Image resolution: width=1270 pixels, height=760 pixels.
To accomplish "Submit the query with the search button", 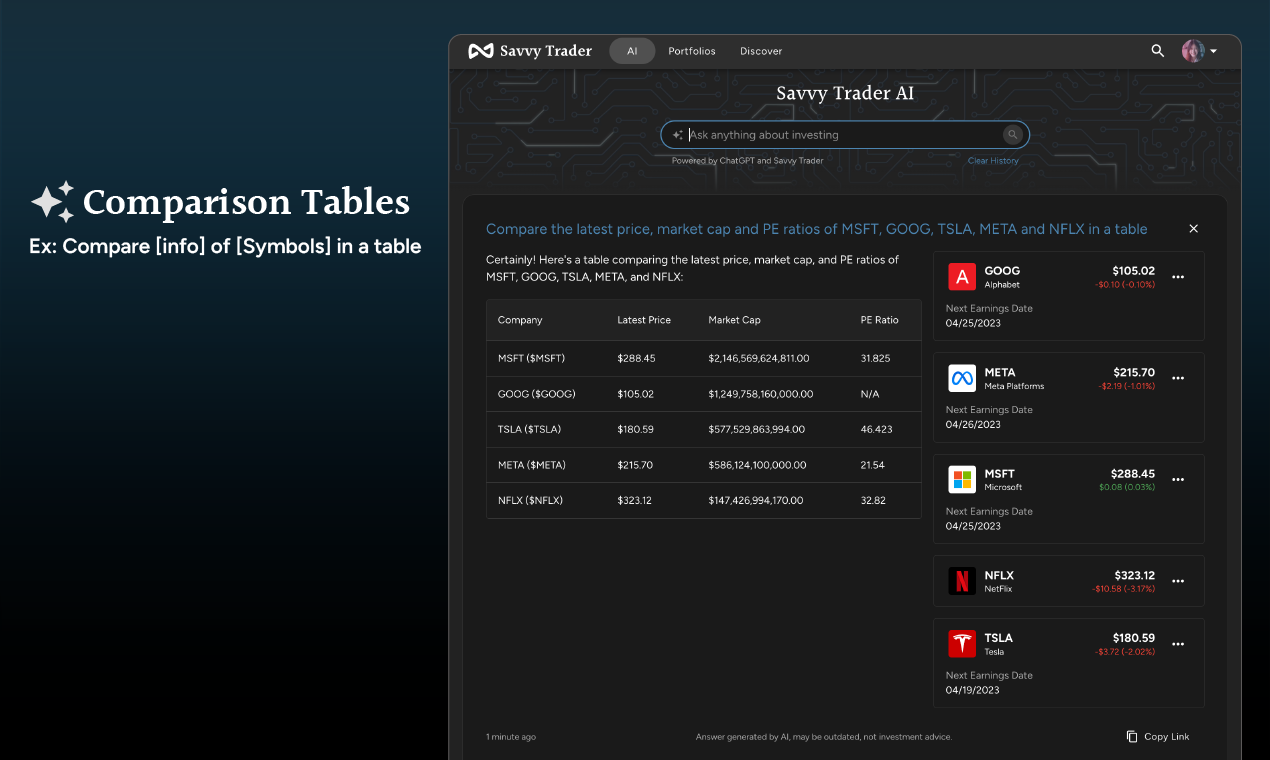I will [x=1012, y=135].
